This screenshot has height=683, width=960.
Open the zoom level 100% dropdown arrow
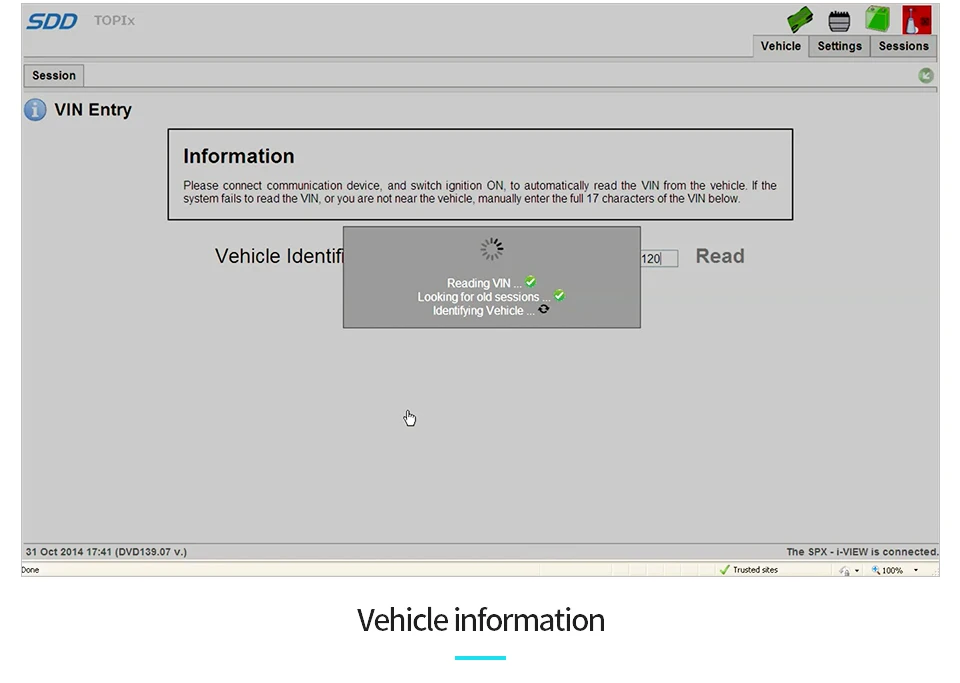coord(916,570)
